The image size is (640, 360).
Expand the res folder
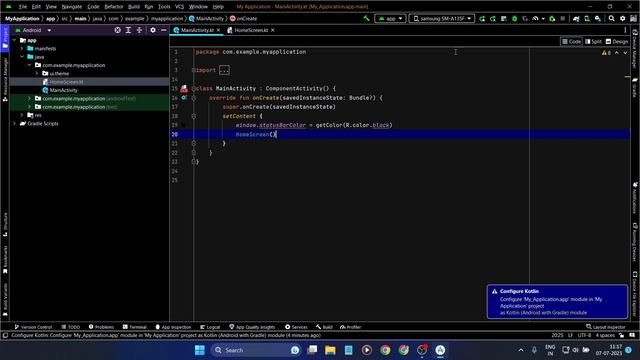22,115
